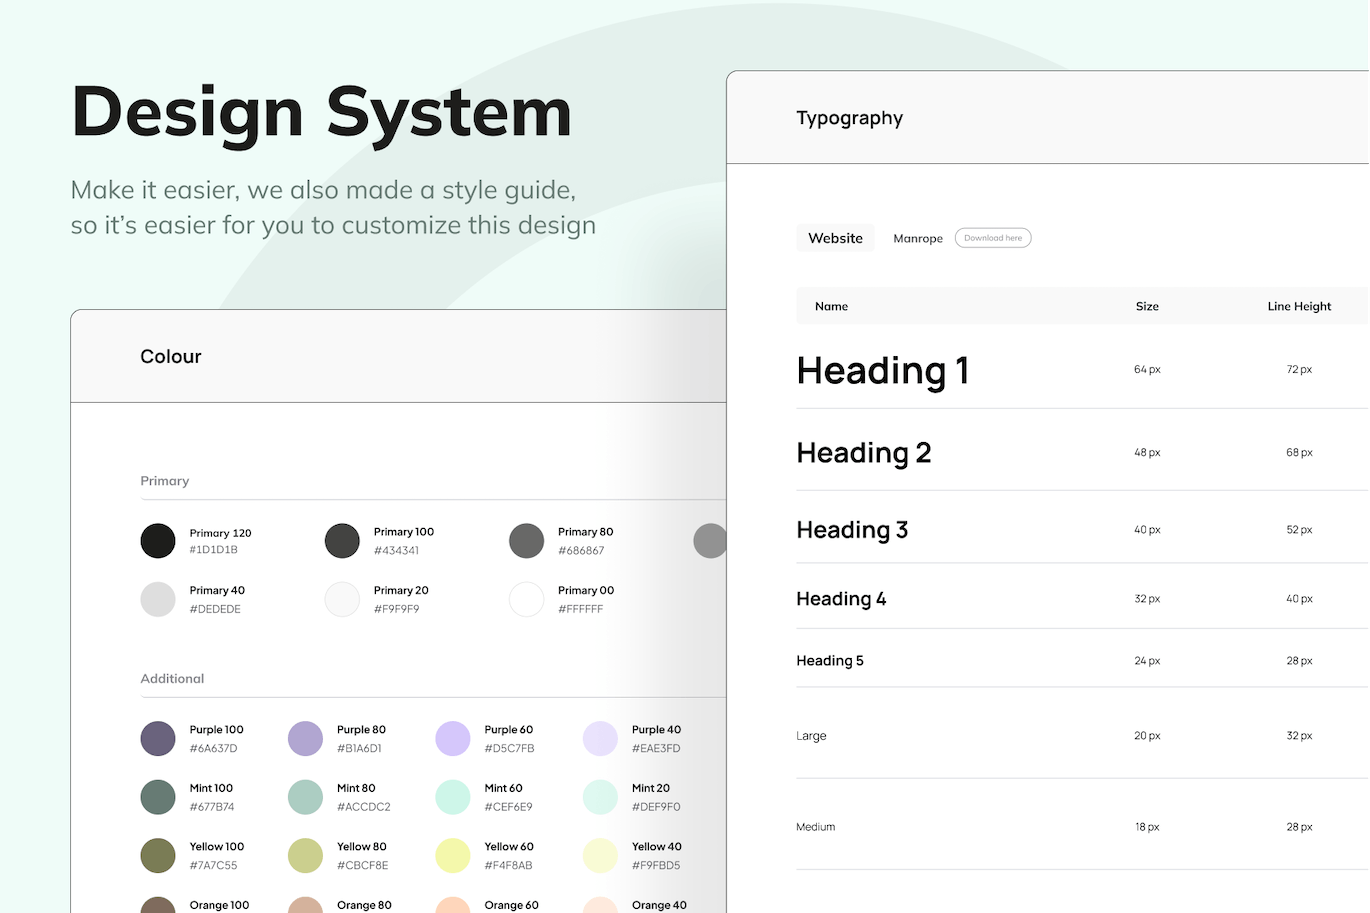Click the #FFFFFF hex code

pyautogui.click(x=581, y=609)
